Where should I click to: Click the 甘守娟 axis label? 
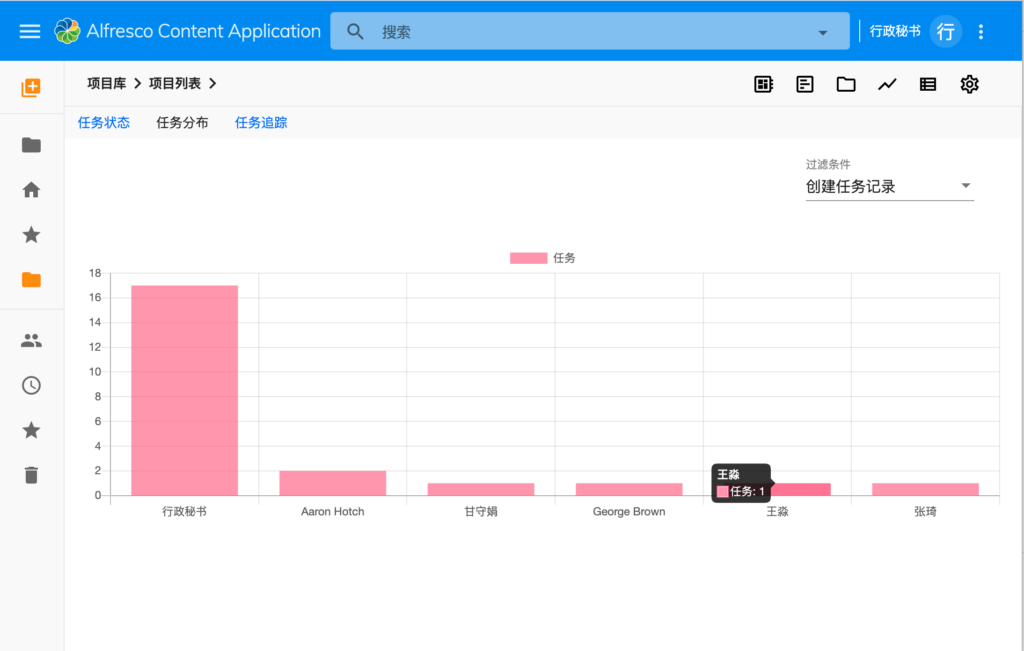point(481,512)
